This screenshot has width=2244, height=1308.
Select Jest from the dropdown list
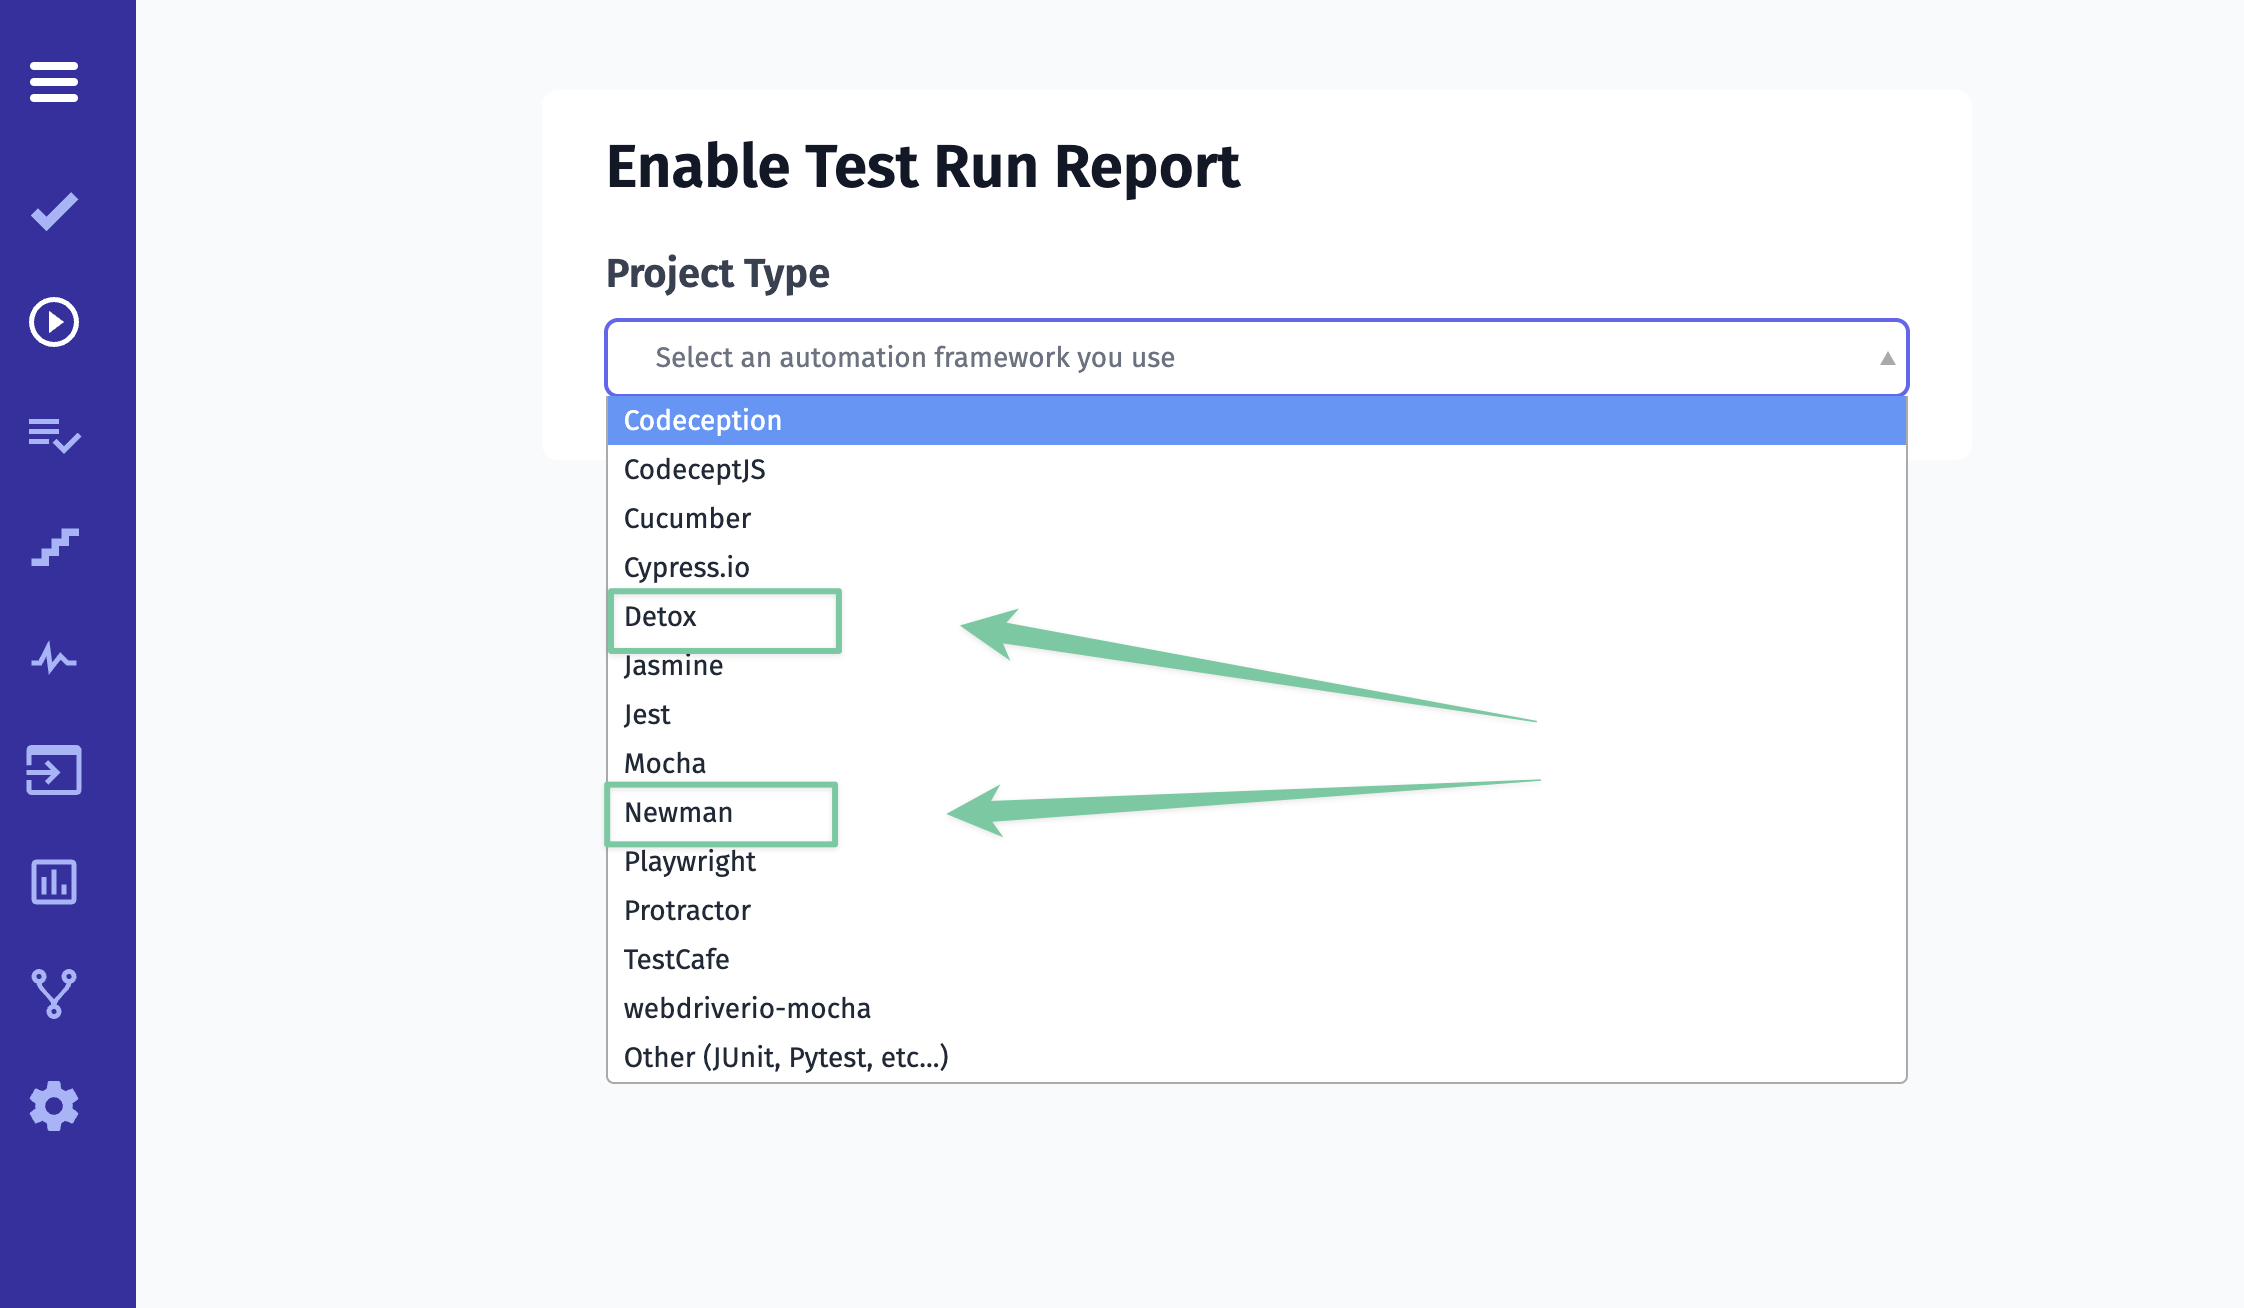click(1257, 714)
